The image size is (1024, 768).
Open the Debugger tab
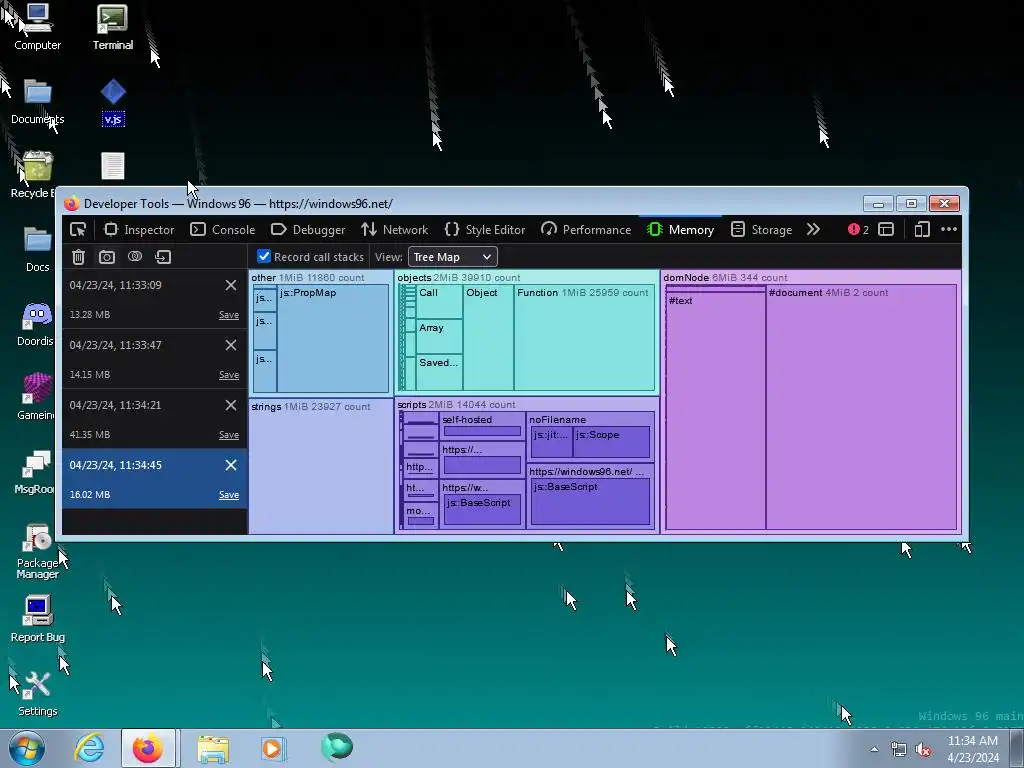click(x=308, y=230)
